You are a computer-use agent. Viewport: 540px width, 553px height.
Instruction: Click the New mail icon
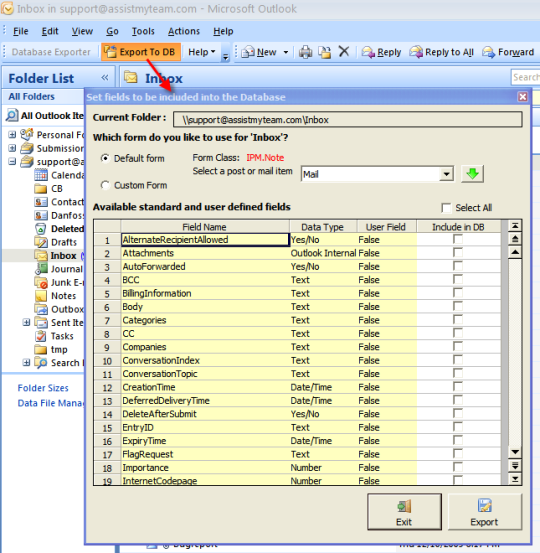point(248,52)
